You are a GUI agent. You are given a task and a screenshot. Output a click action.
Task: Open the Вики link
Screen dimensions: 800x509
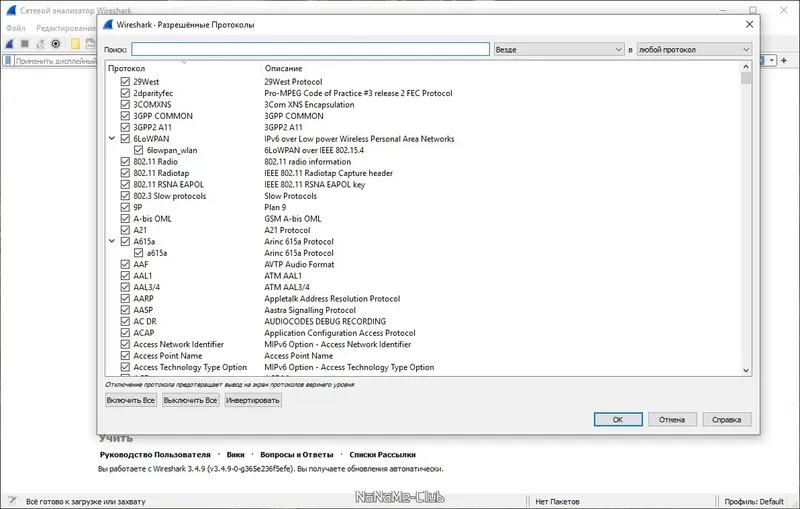[235, 454]
